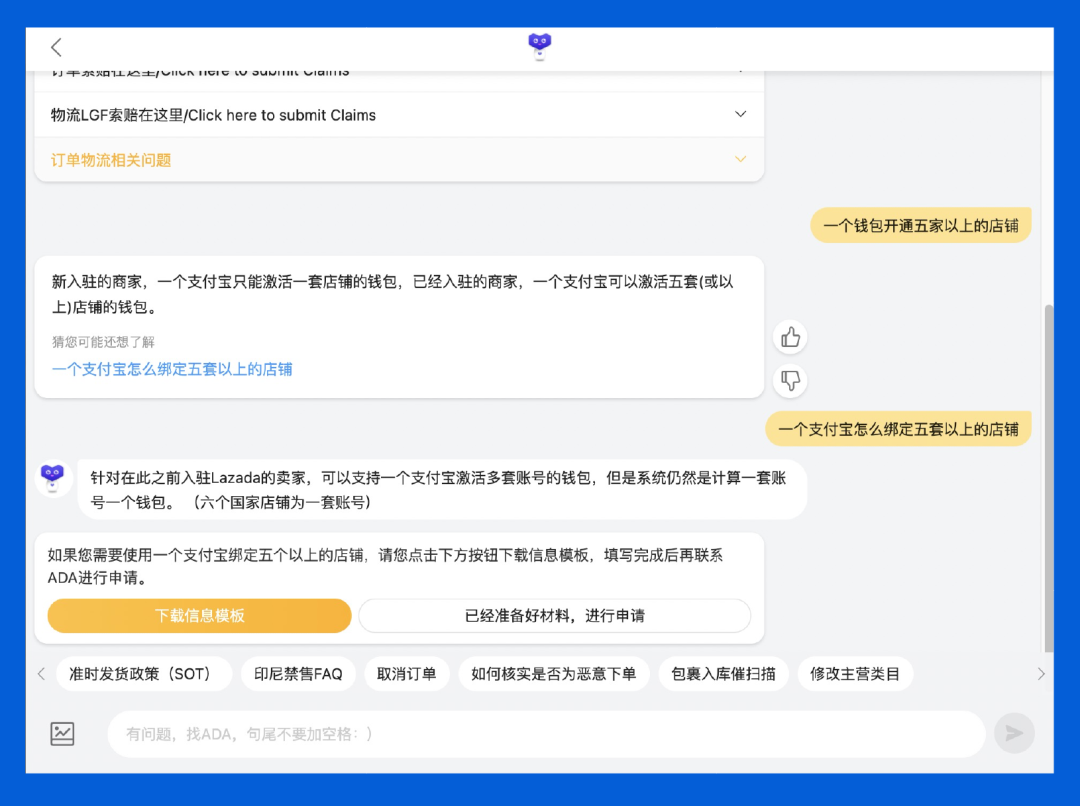
Task: Click the send message paper plane icon
Action: (x=1014, y=733)
